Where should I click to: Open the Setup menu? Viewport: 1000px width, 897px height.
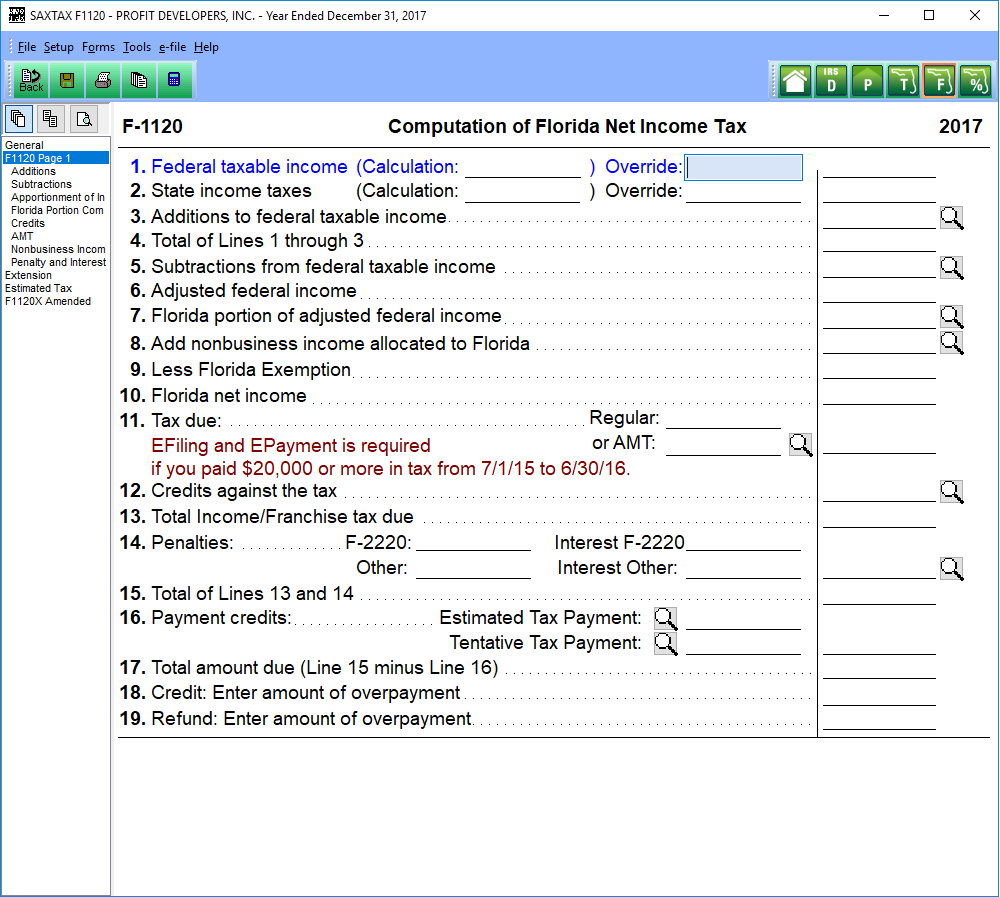(59, 47)
